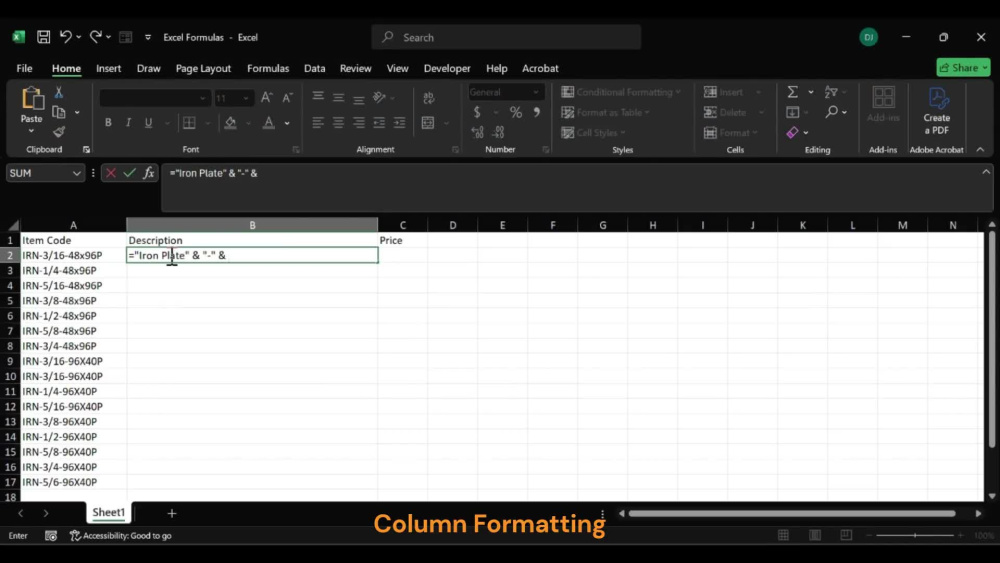Open Insert Function fx dialog
The image size is (1000, 563).
(x=149, y=173)
